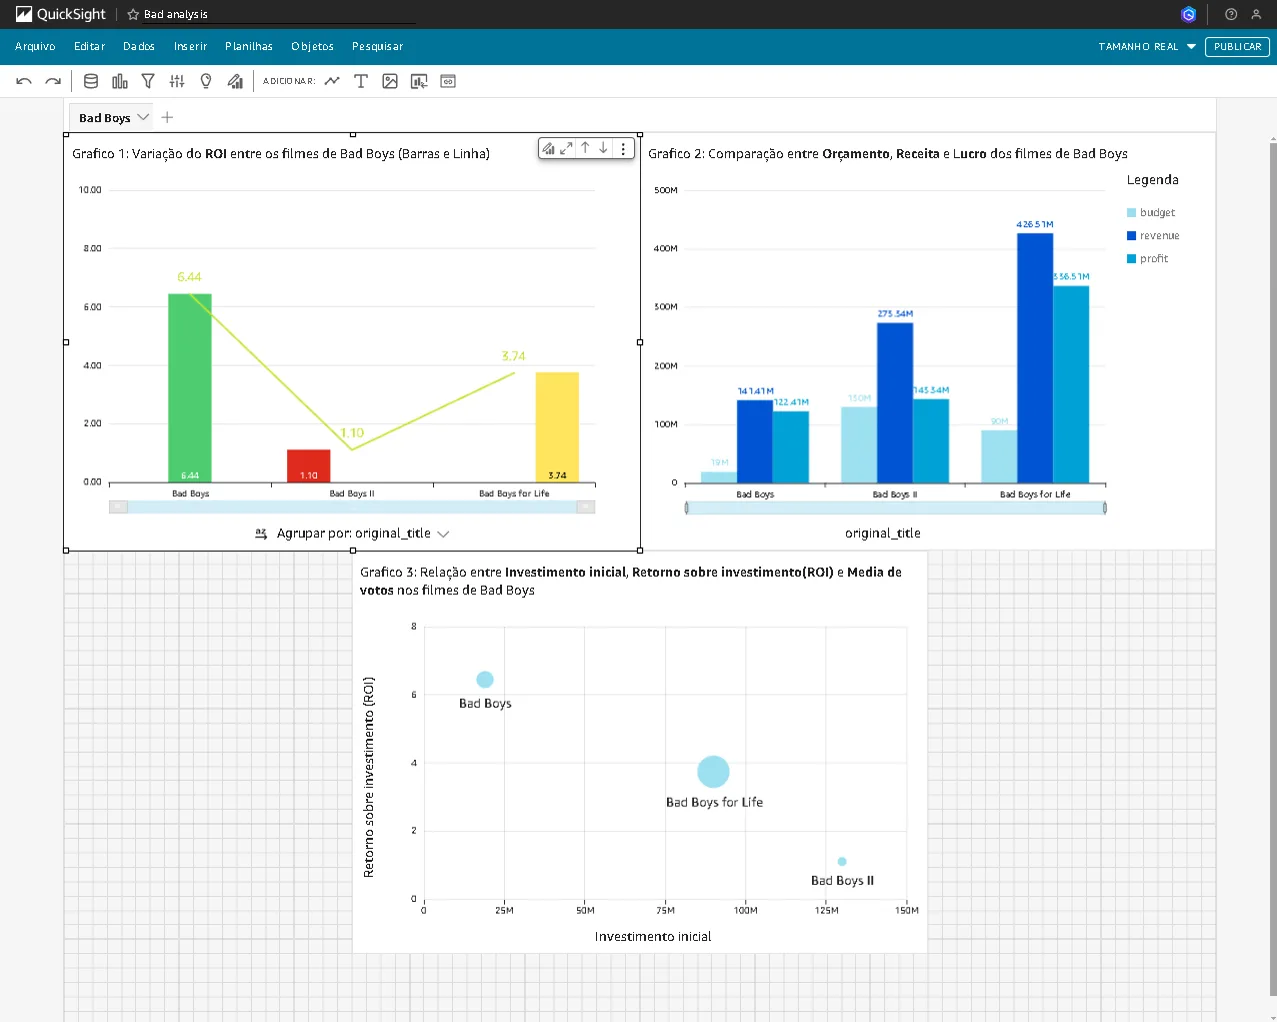The width and height of the screenshot is (1277, 1022).
Task: Click the Bad Boys scatter bubble
Action: tap(485, 680)
